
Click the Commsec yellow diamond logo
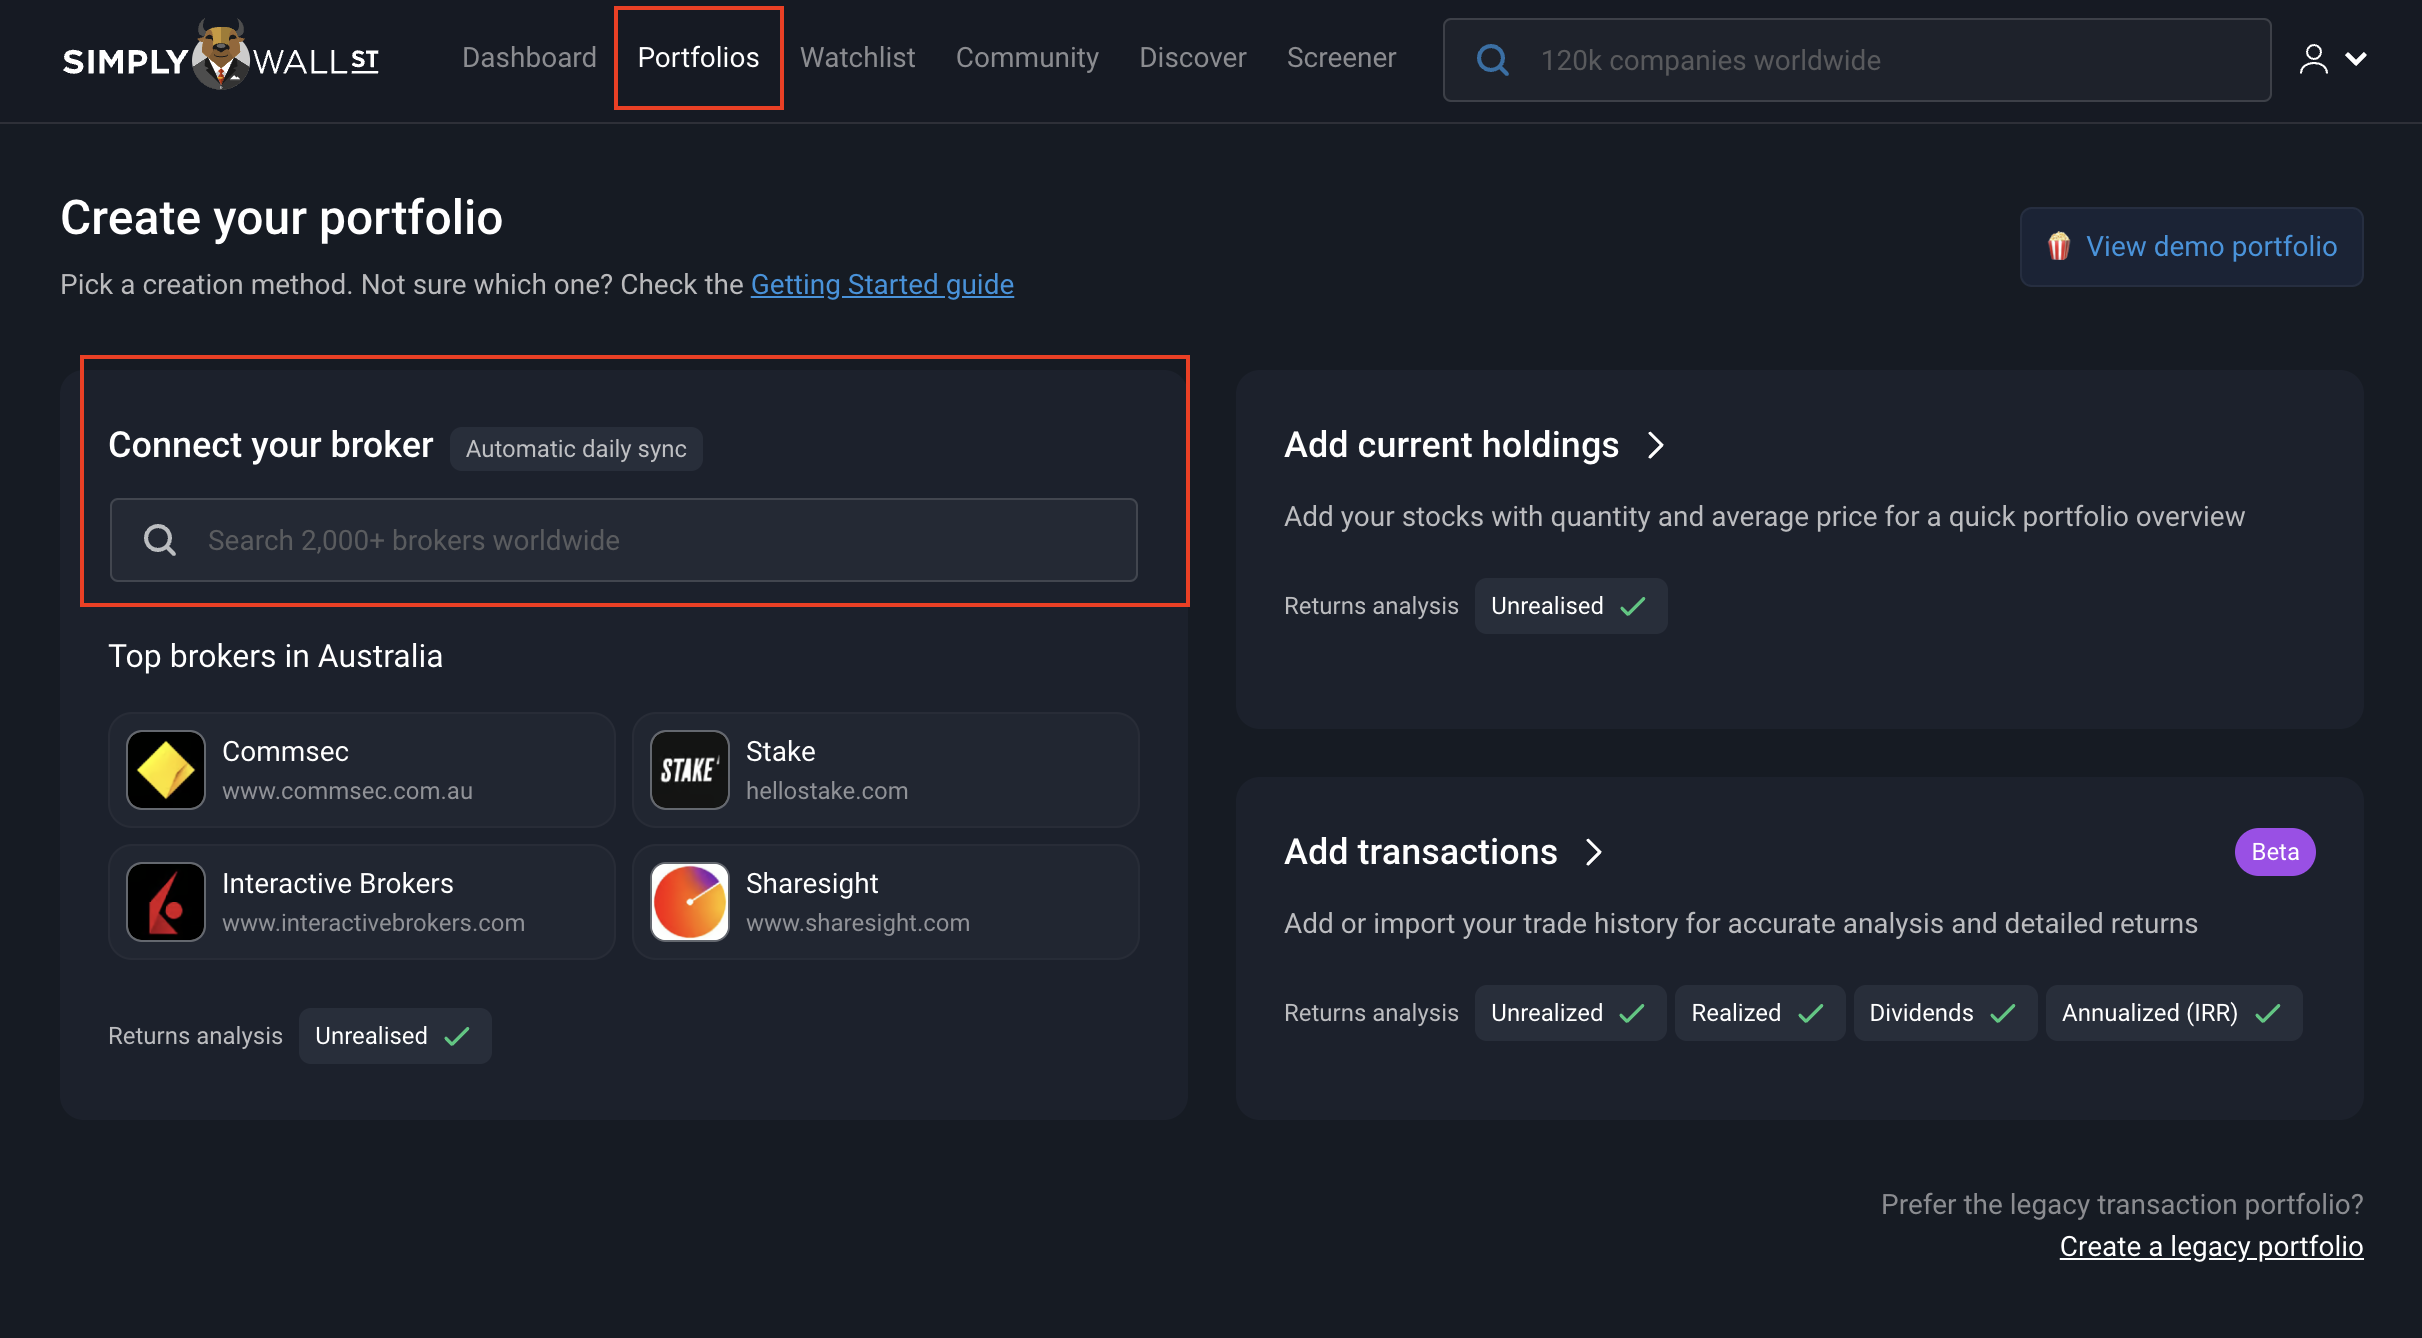click(166, 770)
